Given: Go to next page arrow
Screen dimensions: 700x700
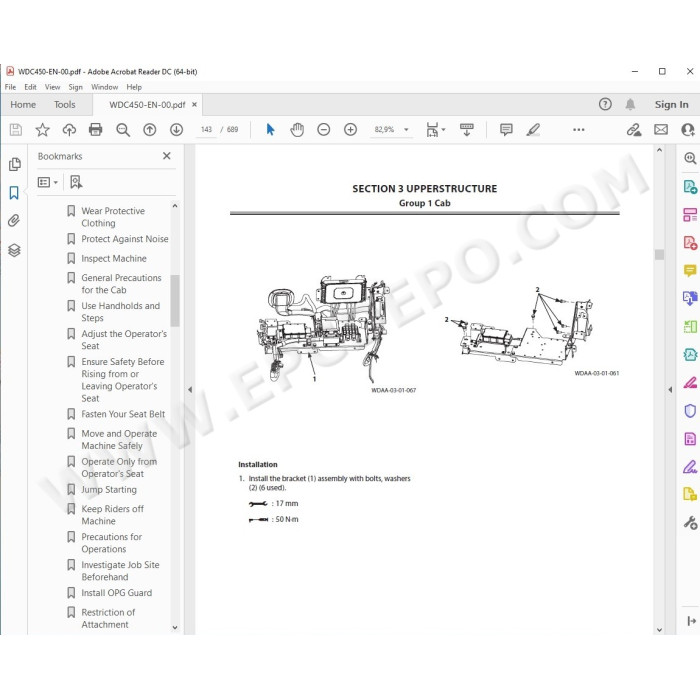Looking at the screenshot, I should pyautogui.click(x=176, y=129).
